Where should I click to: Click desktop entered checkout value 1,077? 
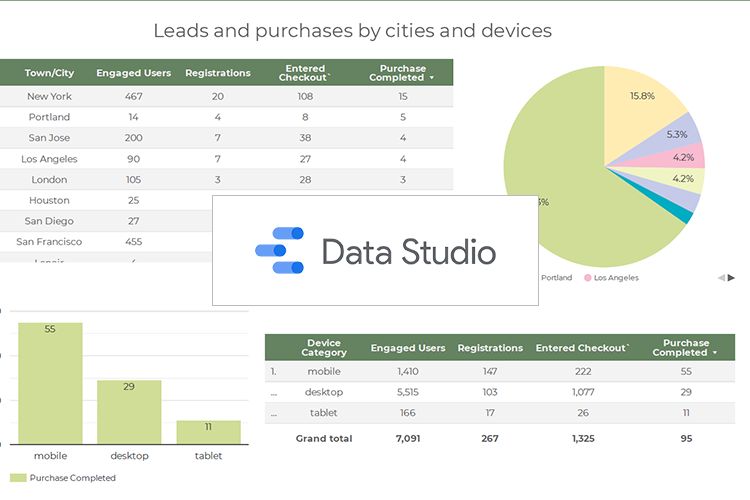tap(583, 392)
